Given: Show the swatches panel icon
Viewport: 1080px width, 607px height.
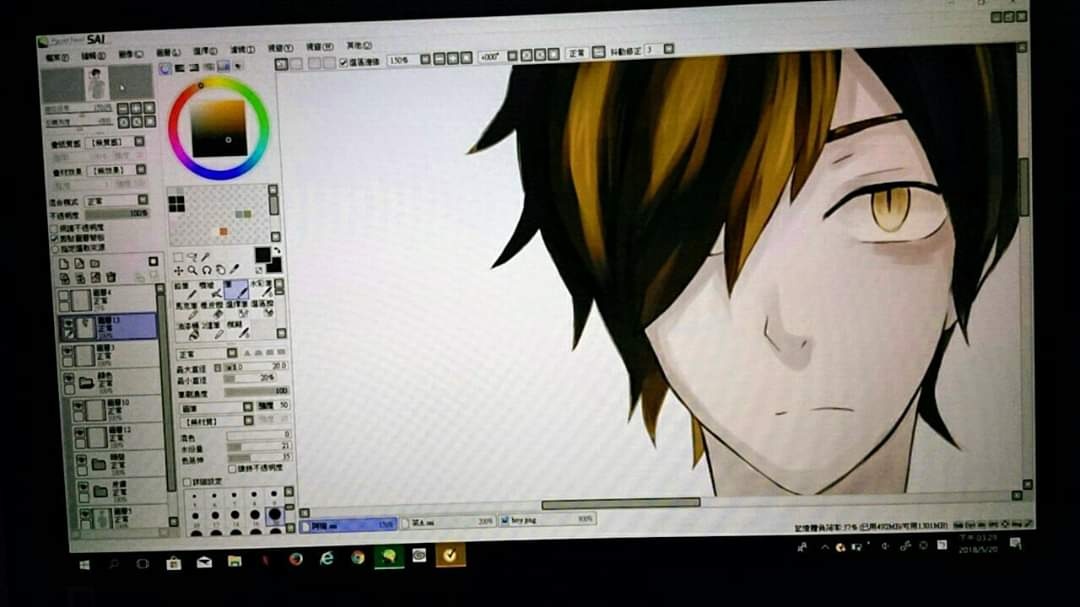Looking at the screenshot, I should pyautogui.click(x=223, y=66).
